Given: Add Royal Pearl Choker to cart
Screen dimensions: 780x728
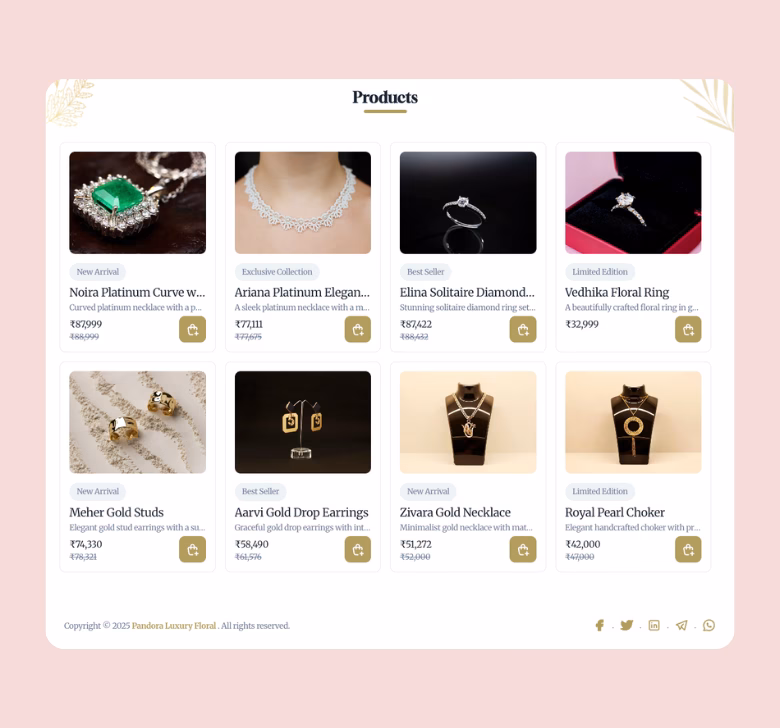Looking at the screenshot, I should [688, 549].
